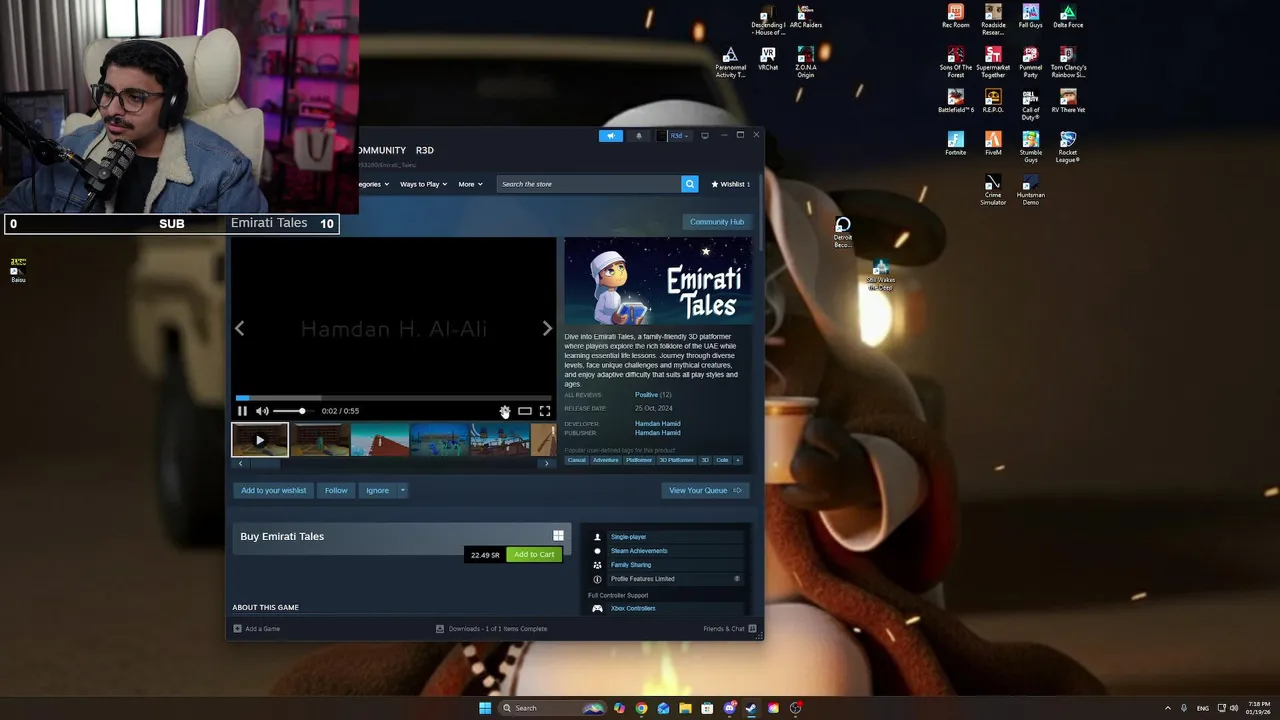1280x720 pixels.
Task: Open Google Chrome from the taskbar
Action: (x=641, y=708)
